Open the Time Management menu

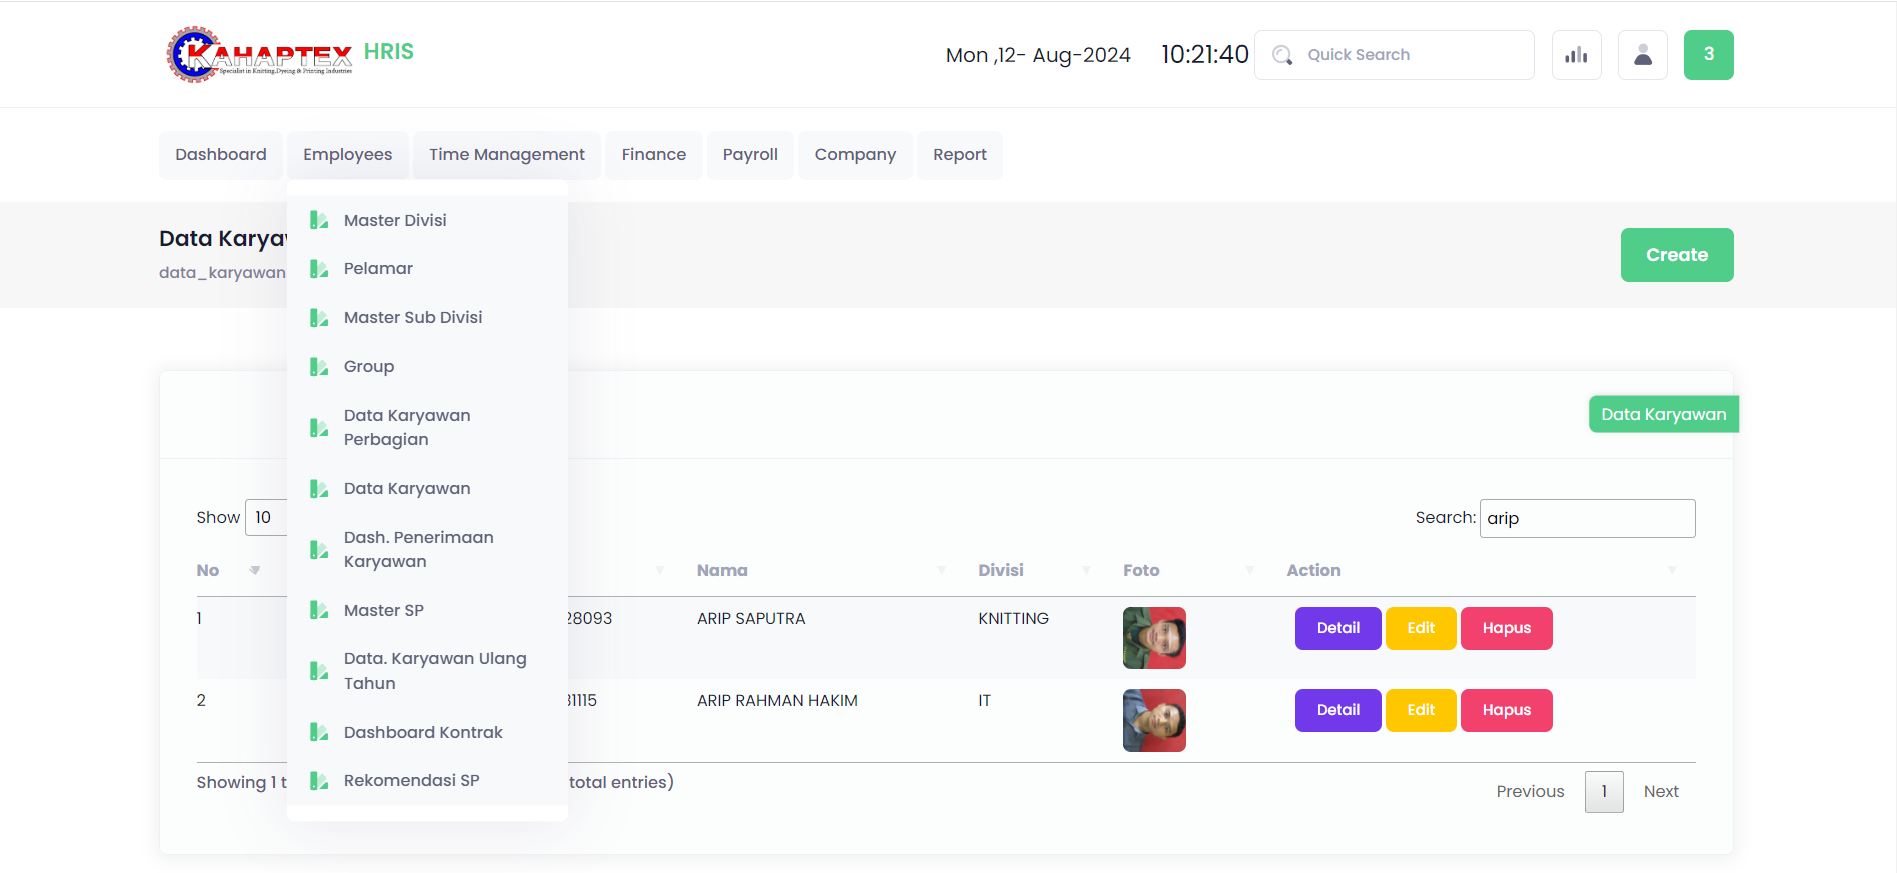tap(506, 155)
